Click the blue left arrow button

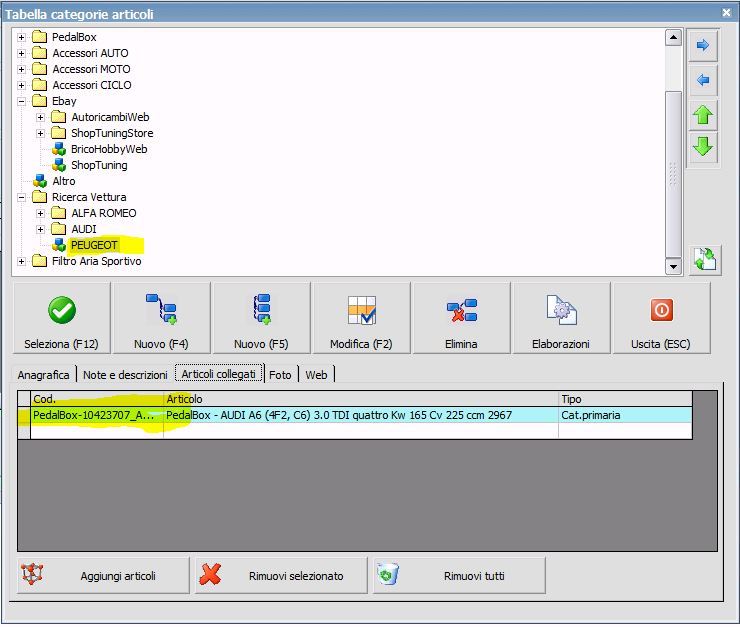pos(703,80)
